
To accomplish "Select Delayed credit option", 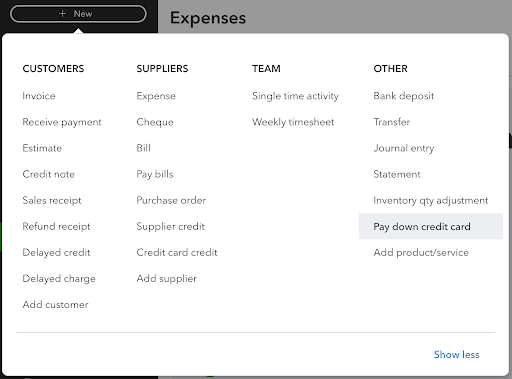I will pyautogui.click(x=56, y=252).
